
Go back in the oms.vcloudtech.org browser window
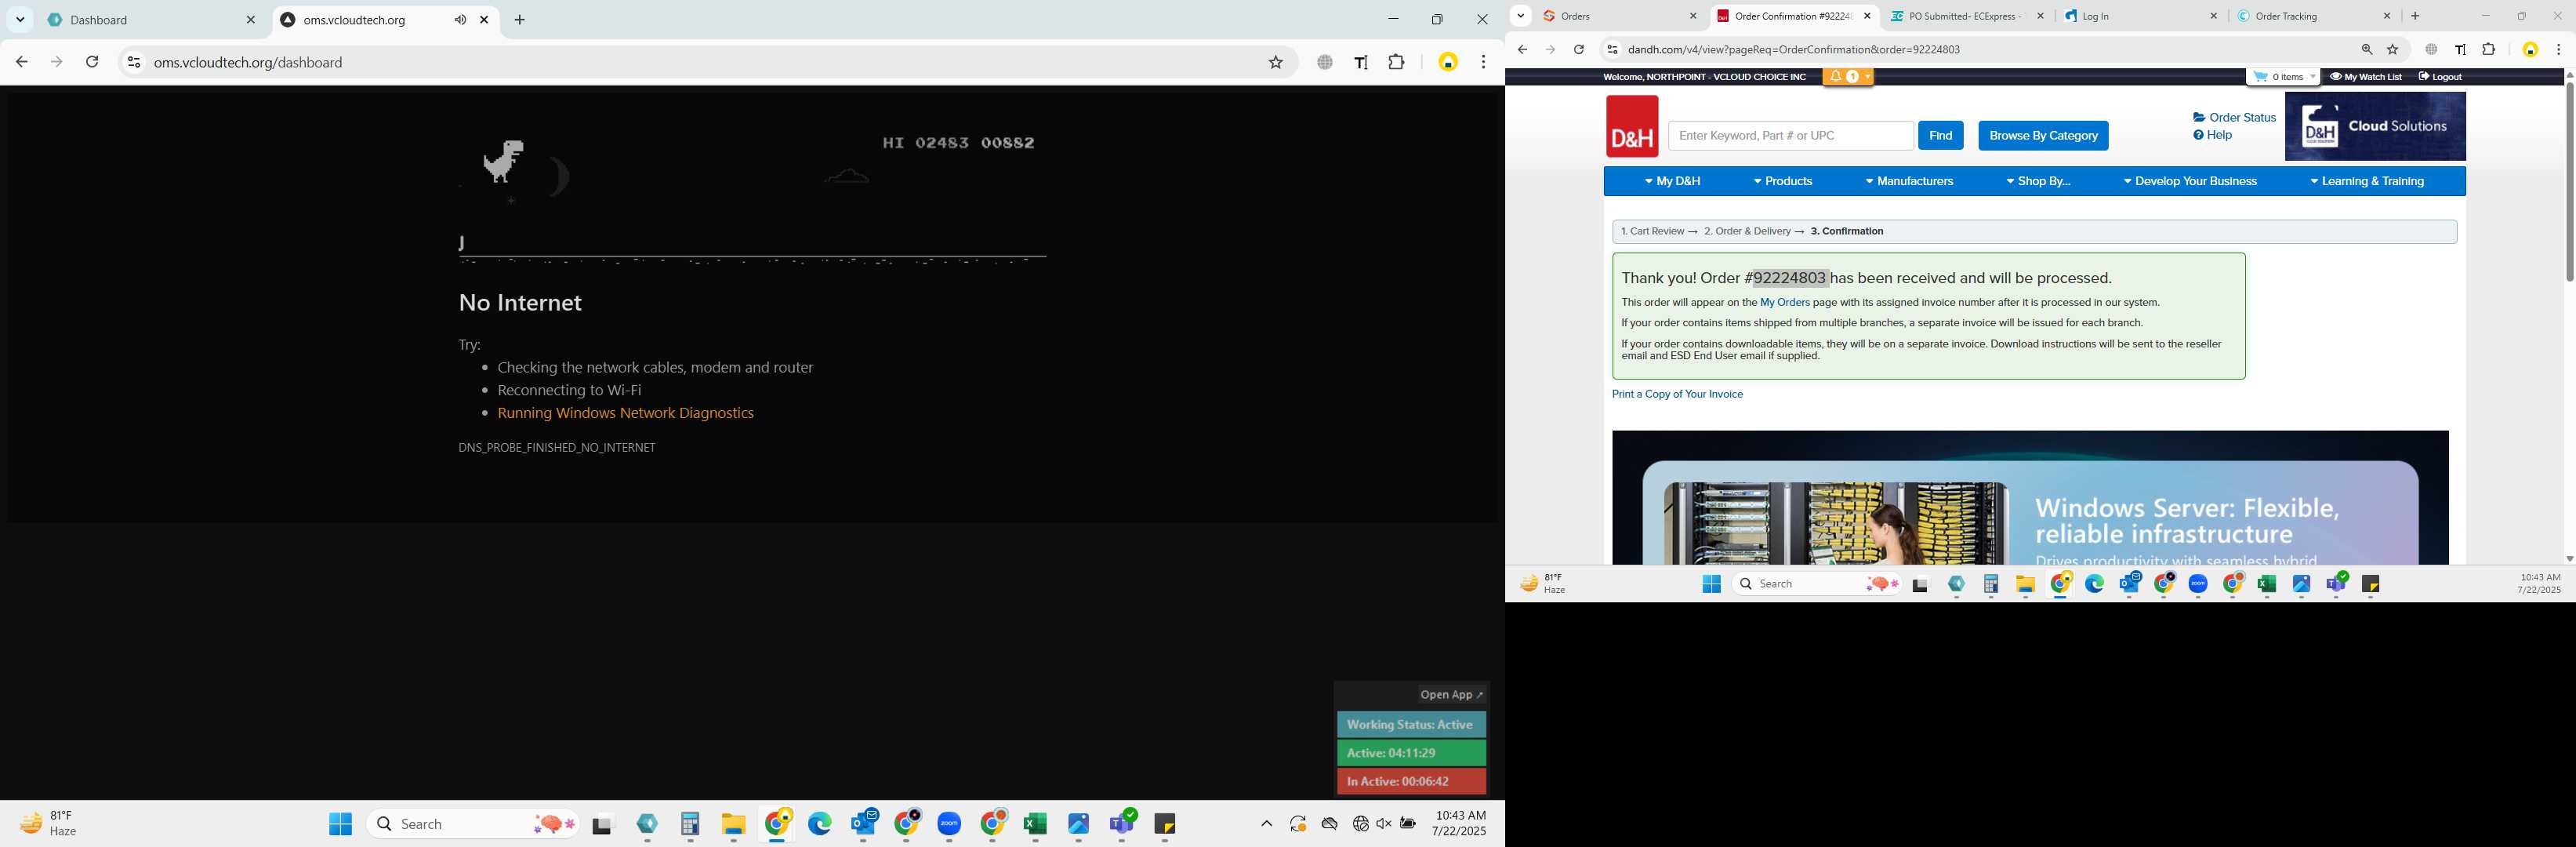tap(21, 62)
